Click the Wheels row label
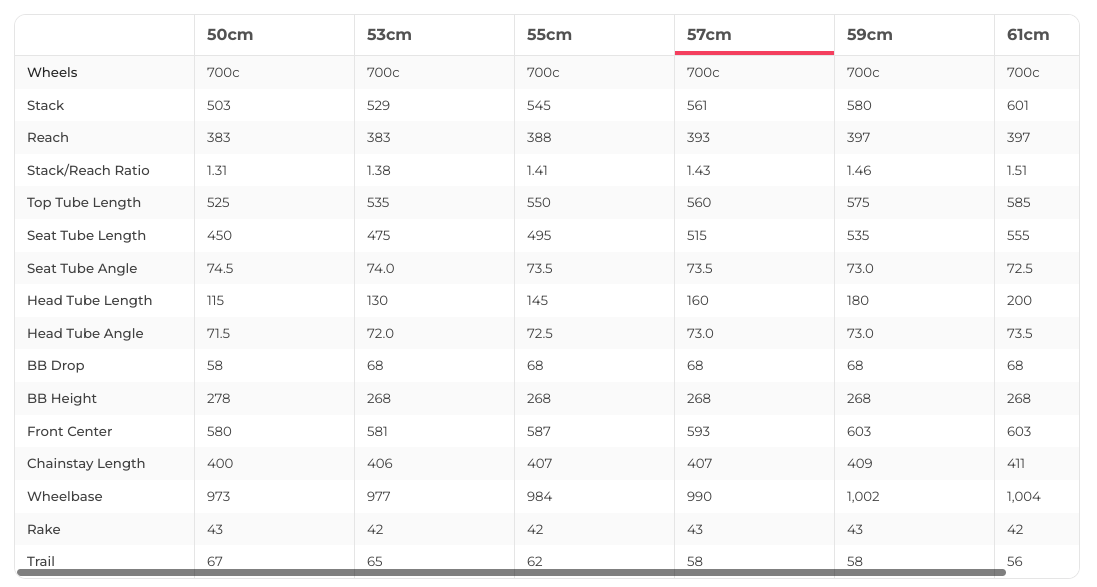The image size is (1097, 587). click(x=52, y=73)
